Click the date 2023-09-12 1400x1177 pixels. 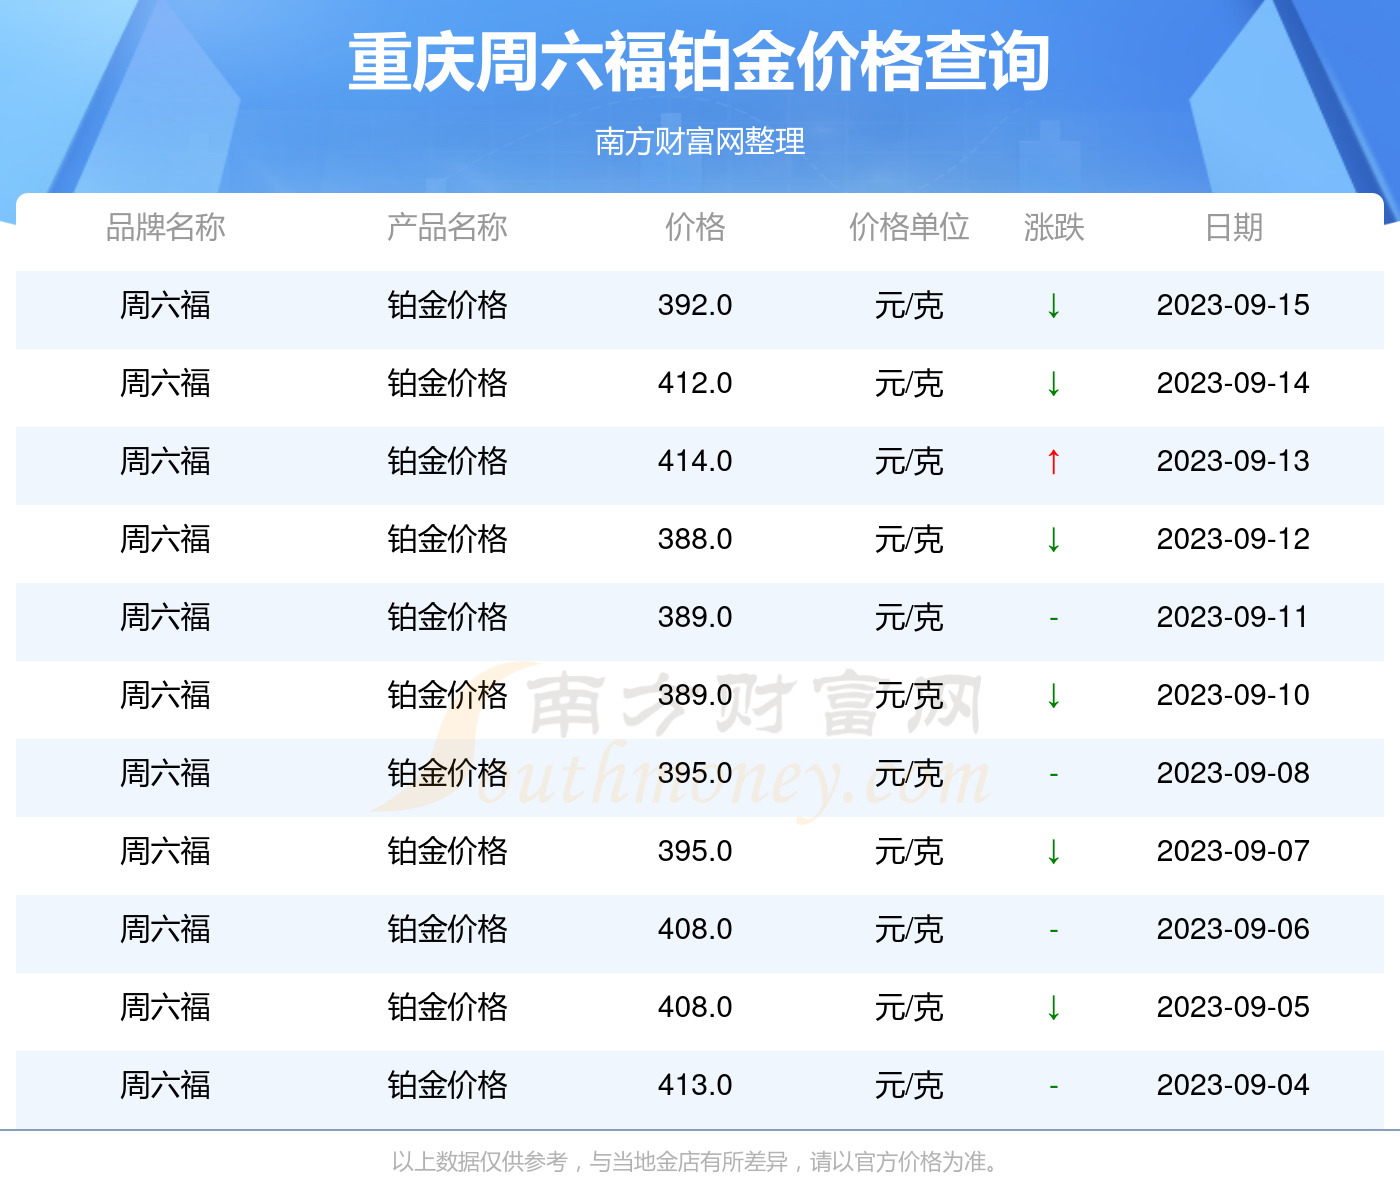click(x=1233, y=539)
